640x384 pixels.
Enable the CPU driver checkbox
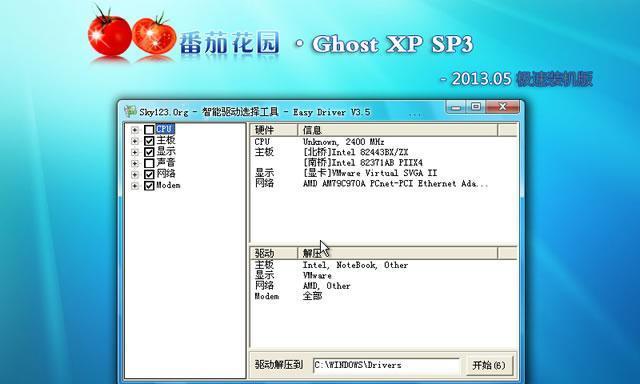click(x=149, y=130)
